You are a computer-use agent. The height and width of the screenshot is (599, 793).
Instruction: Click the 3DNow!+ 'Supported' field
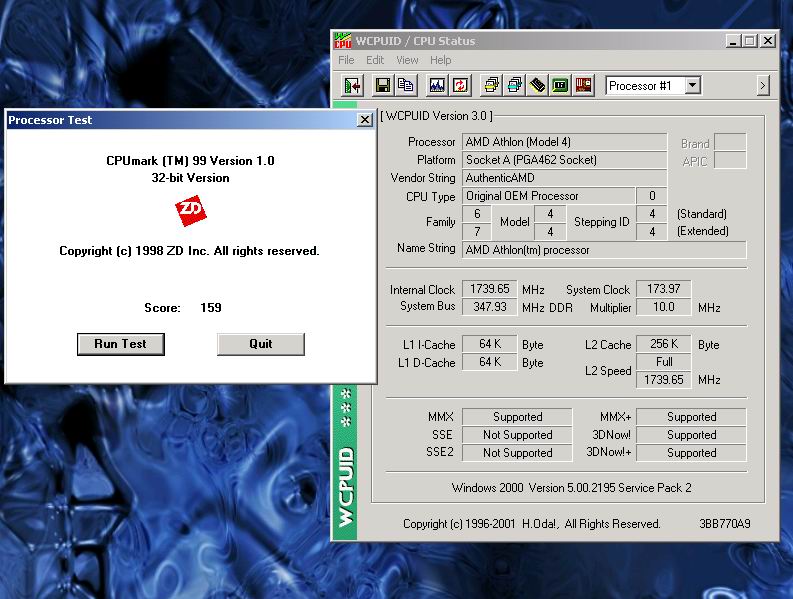(691, 453)
